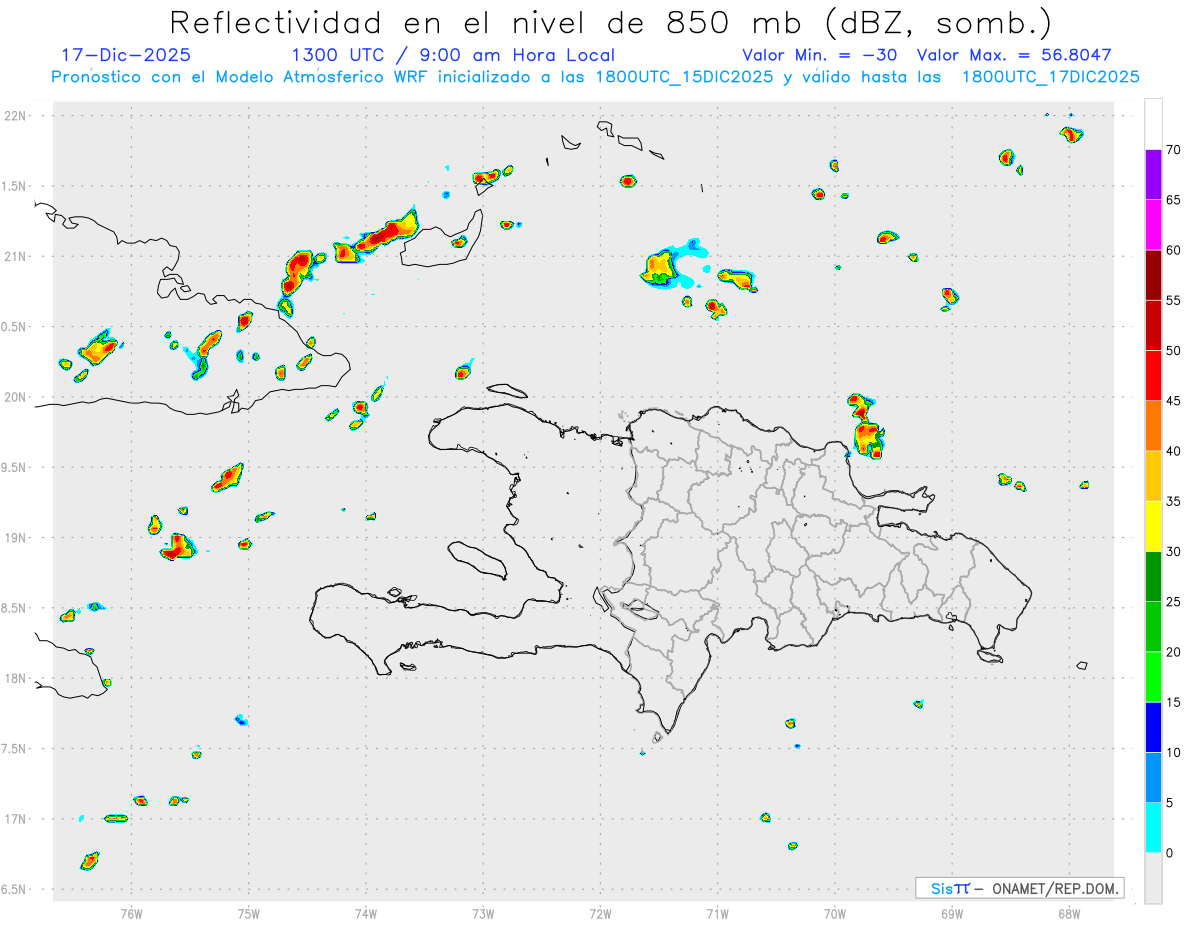Click the purple 65–70 dBZ colorbar segment
The height and width of the screenshot is (927, 1200).
(1153, 175)
